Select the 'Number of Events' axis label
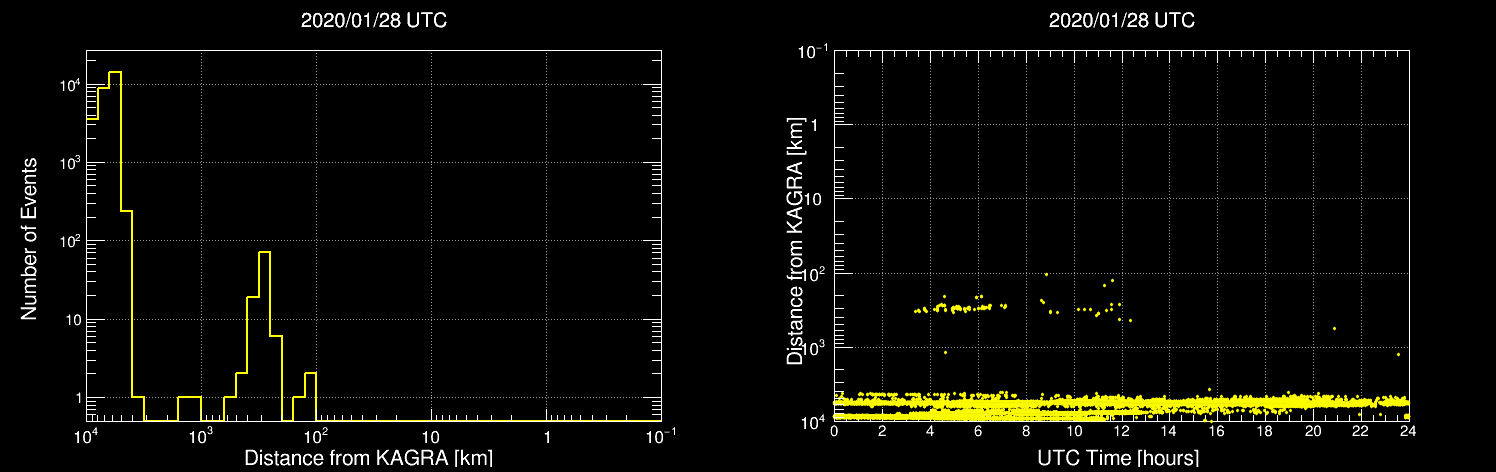Viewport: 1496px width, 472px height. click(x=30, y=238)
